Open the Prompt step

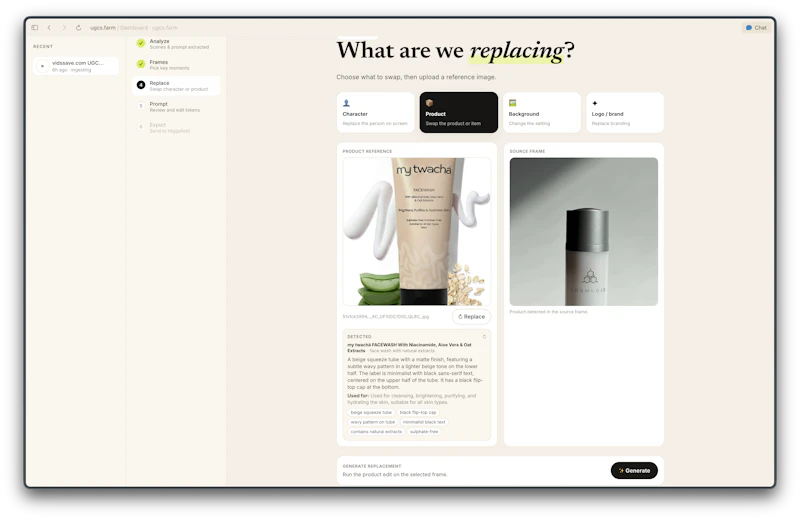point(176,107)
